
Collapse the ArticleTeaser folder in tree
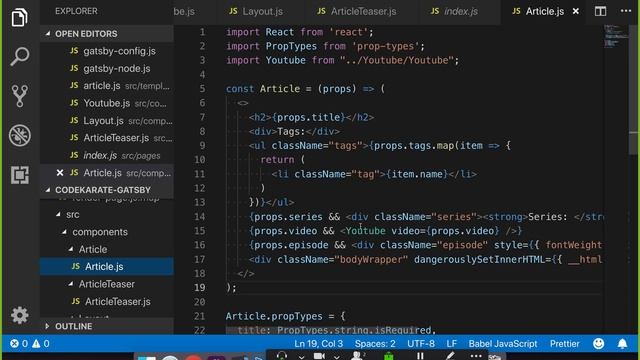pos(71,284)
